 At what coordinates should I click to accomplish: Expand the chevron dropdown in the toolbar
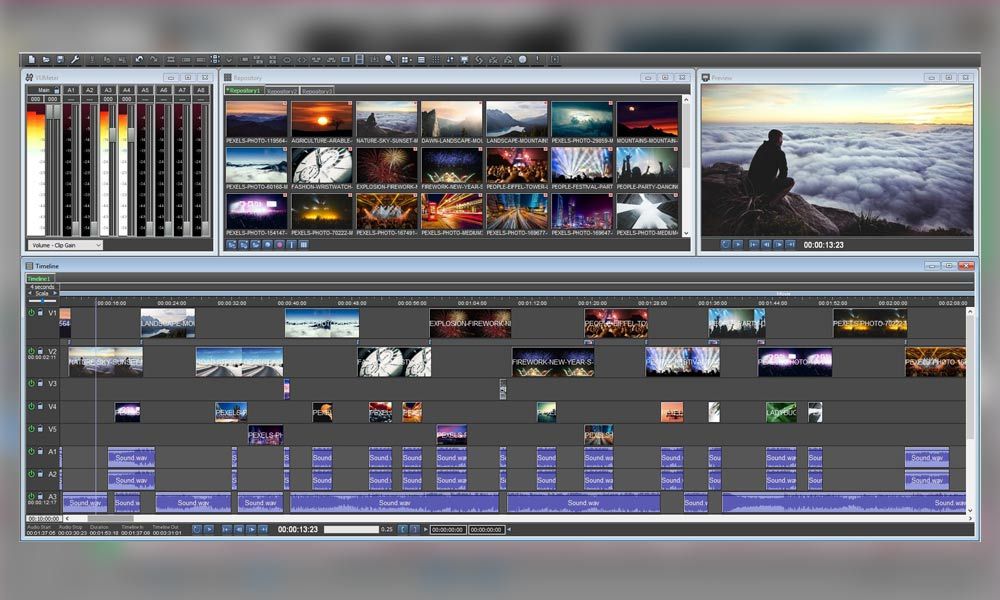229,60
